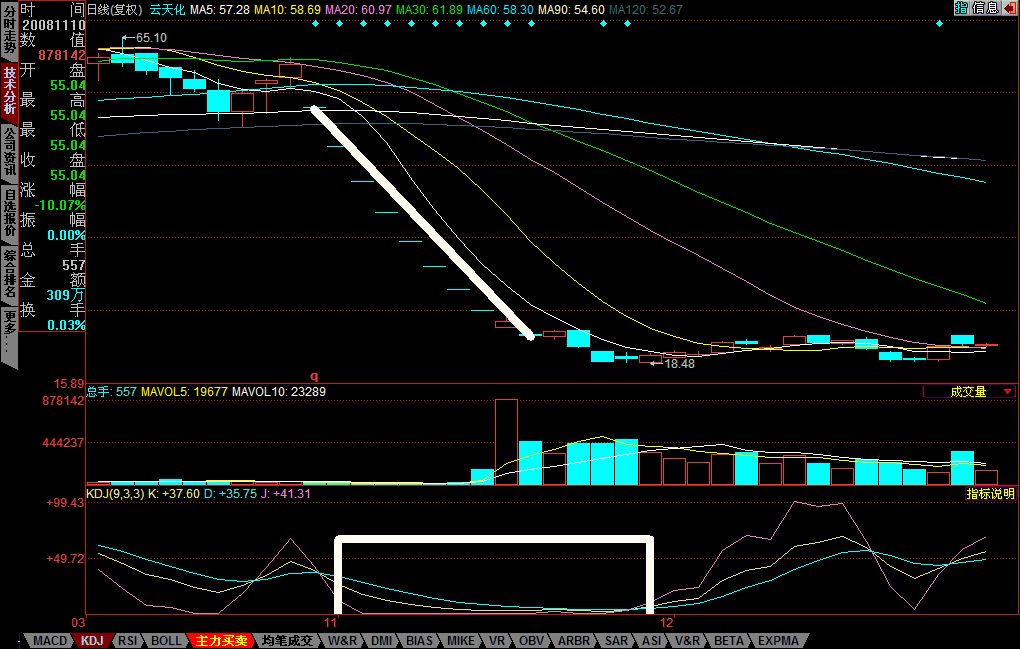1020x649 pixels.
Task: Expand the 成交量 dropdown arrow
Action: tap(1006, 392)
